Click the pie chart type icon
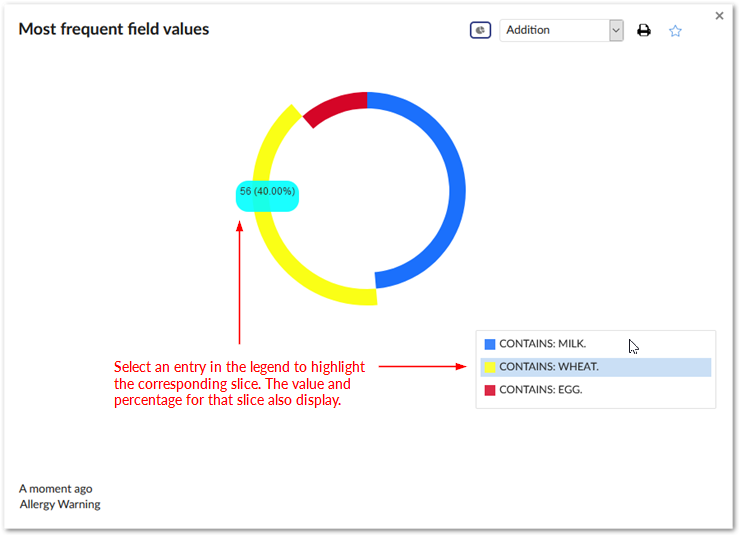The width and height of the screenshot is (740, 536). pos(480,30)
